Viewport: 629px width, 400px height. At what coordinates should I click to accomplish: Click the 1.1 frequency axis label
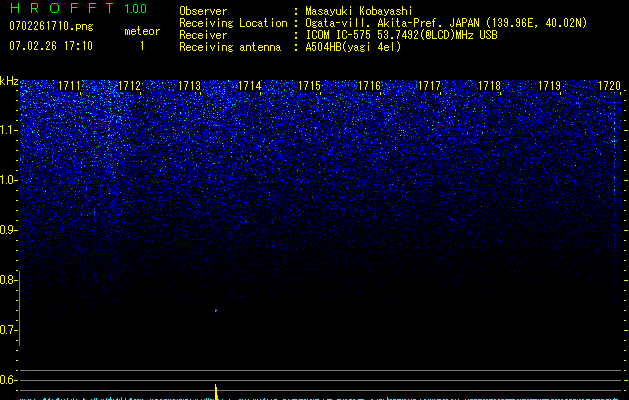pyautogui.click(x=8, y=130)
